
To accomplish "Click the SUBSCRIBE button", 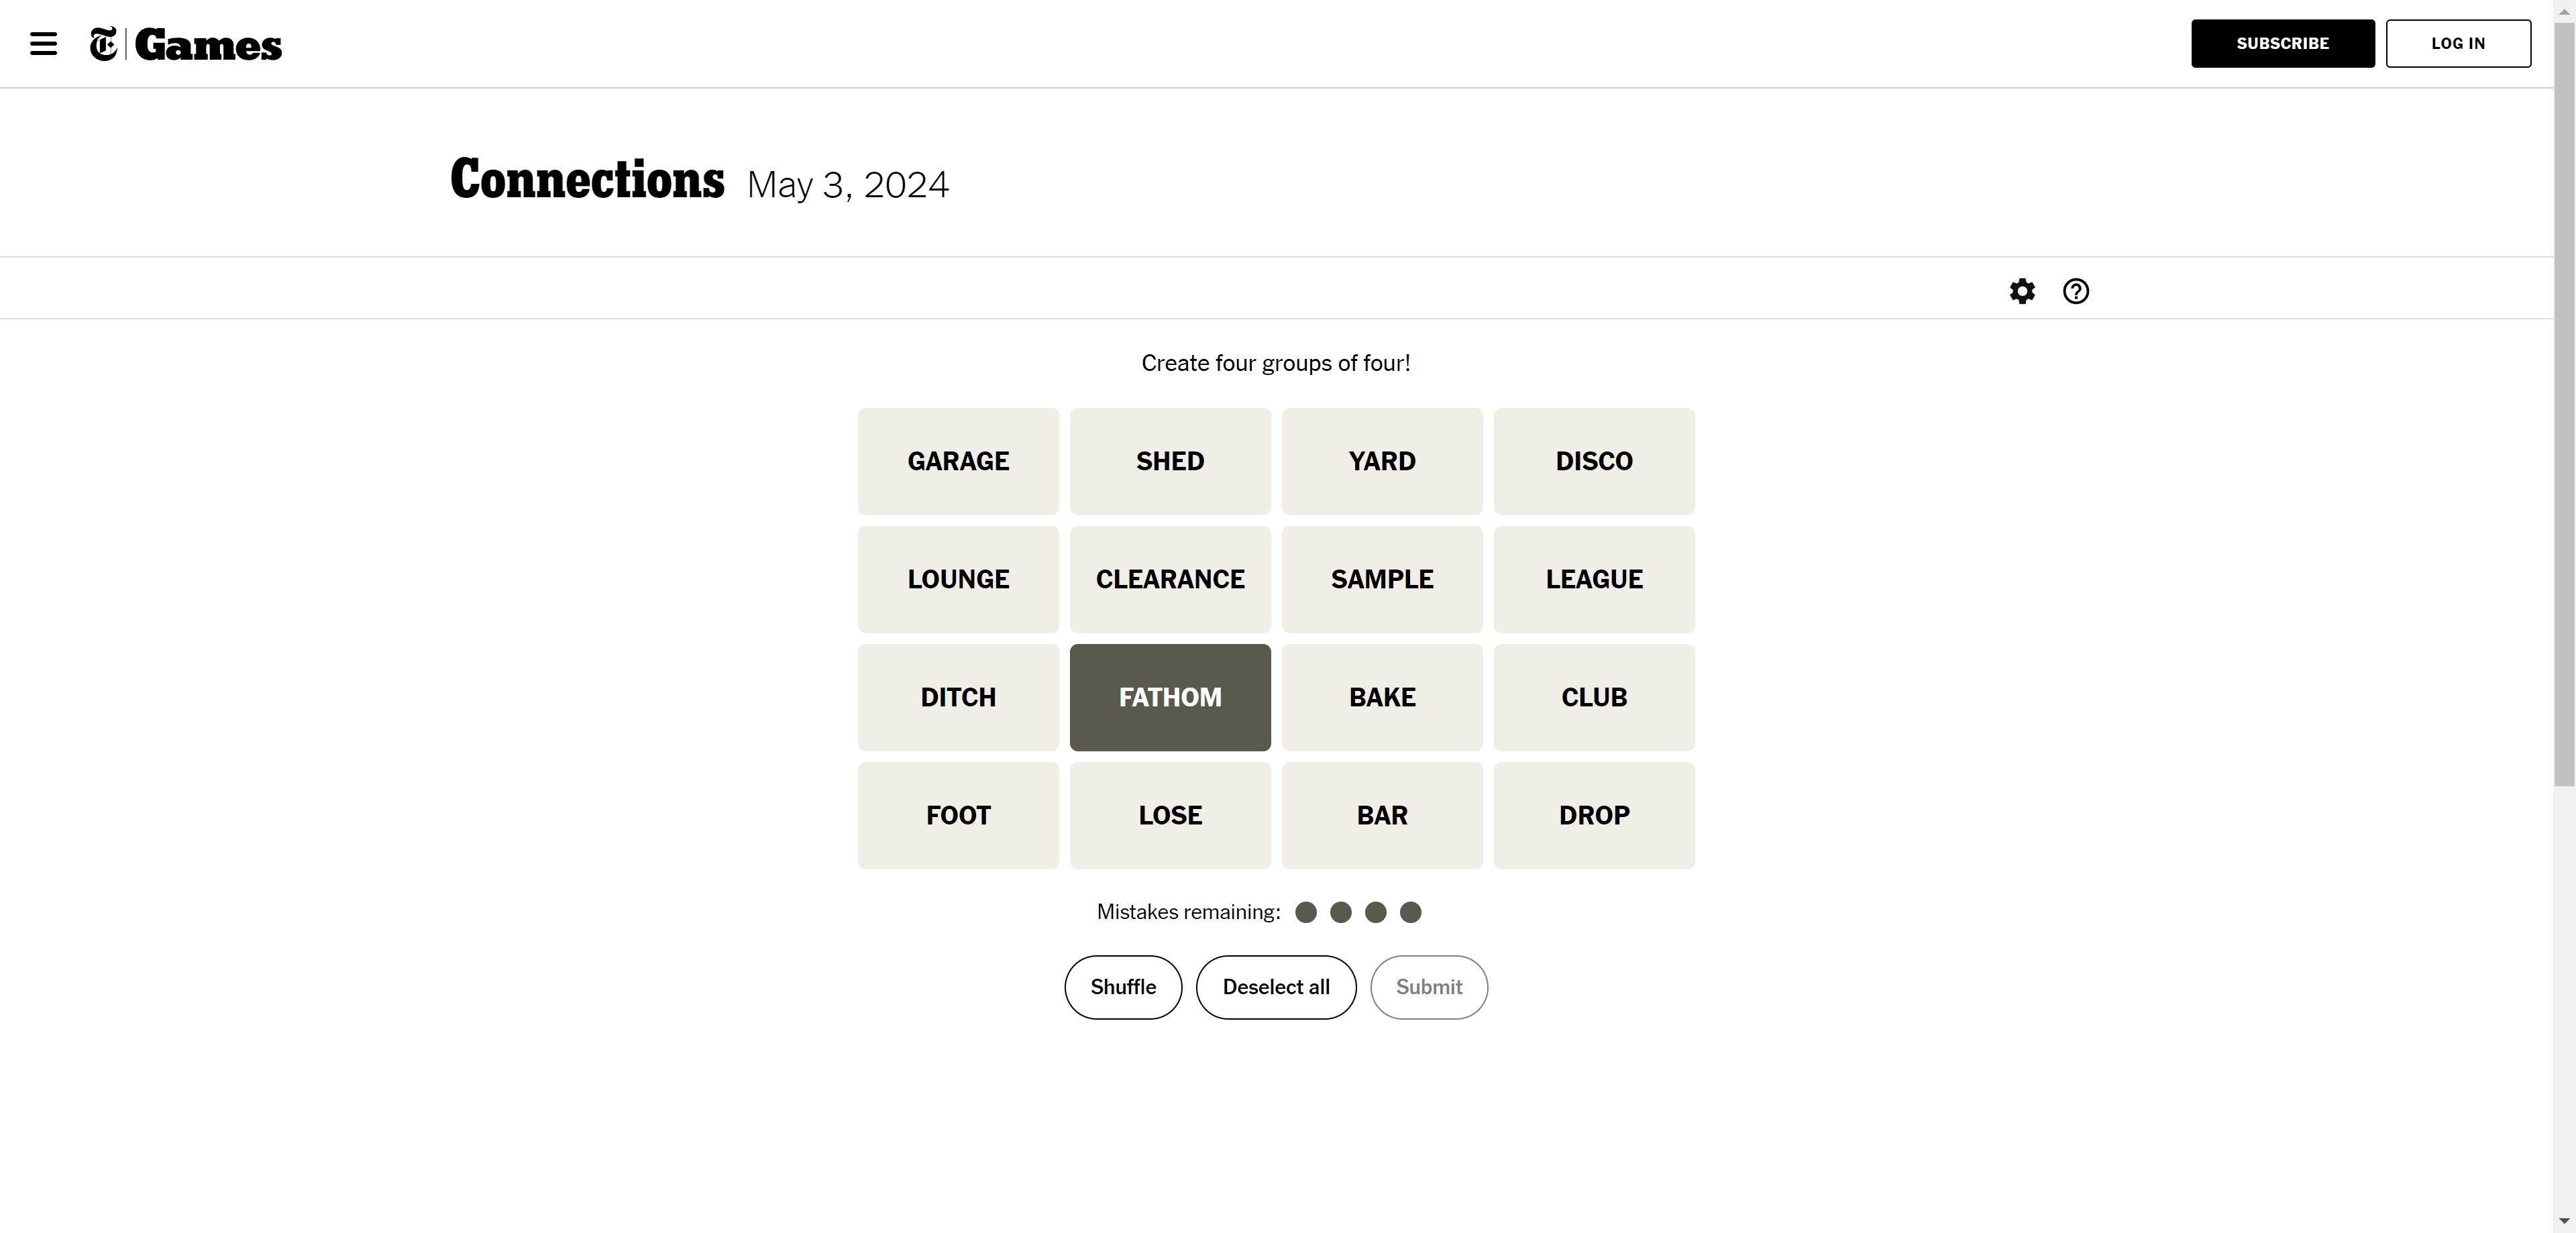I will 2282,43.
